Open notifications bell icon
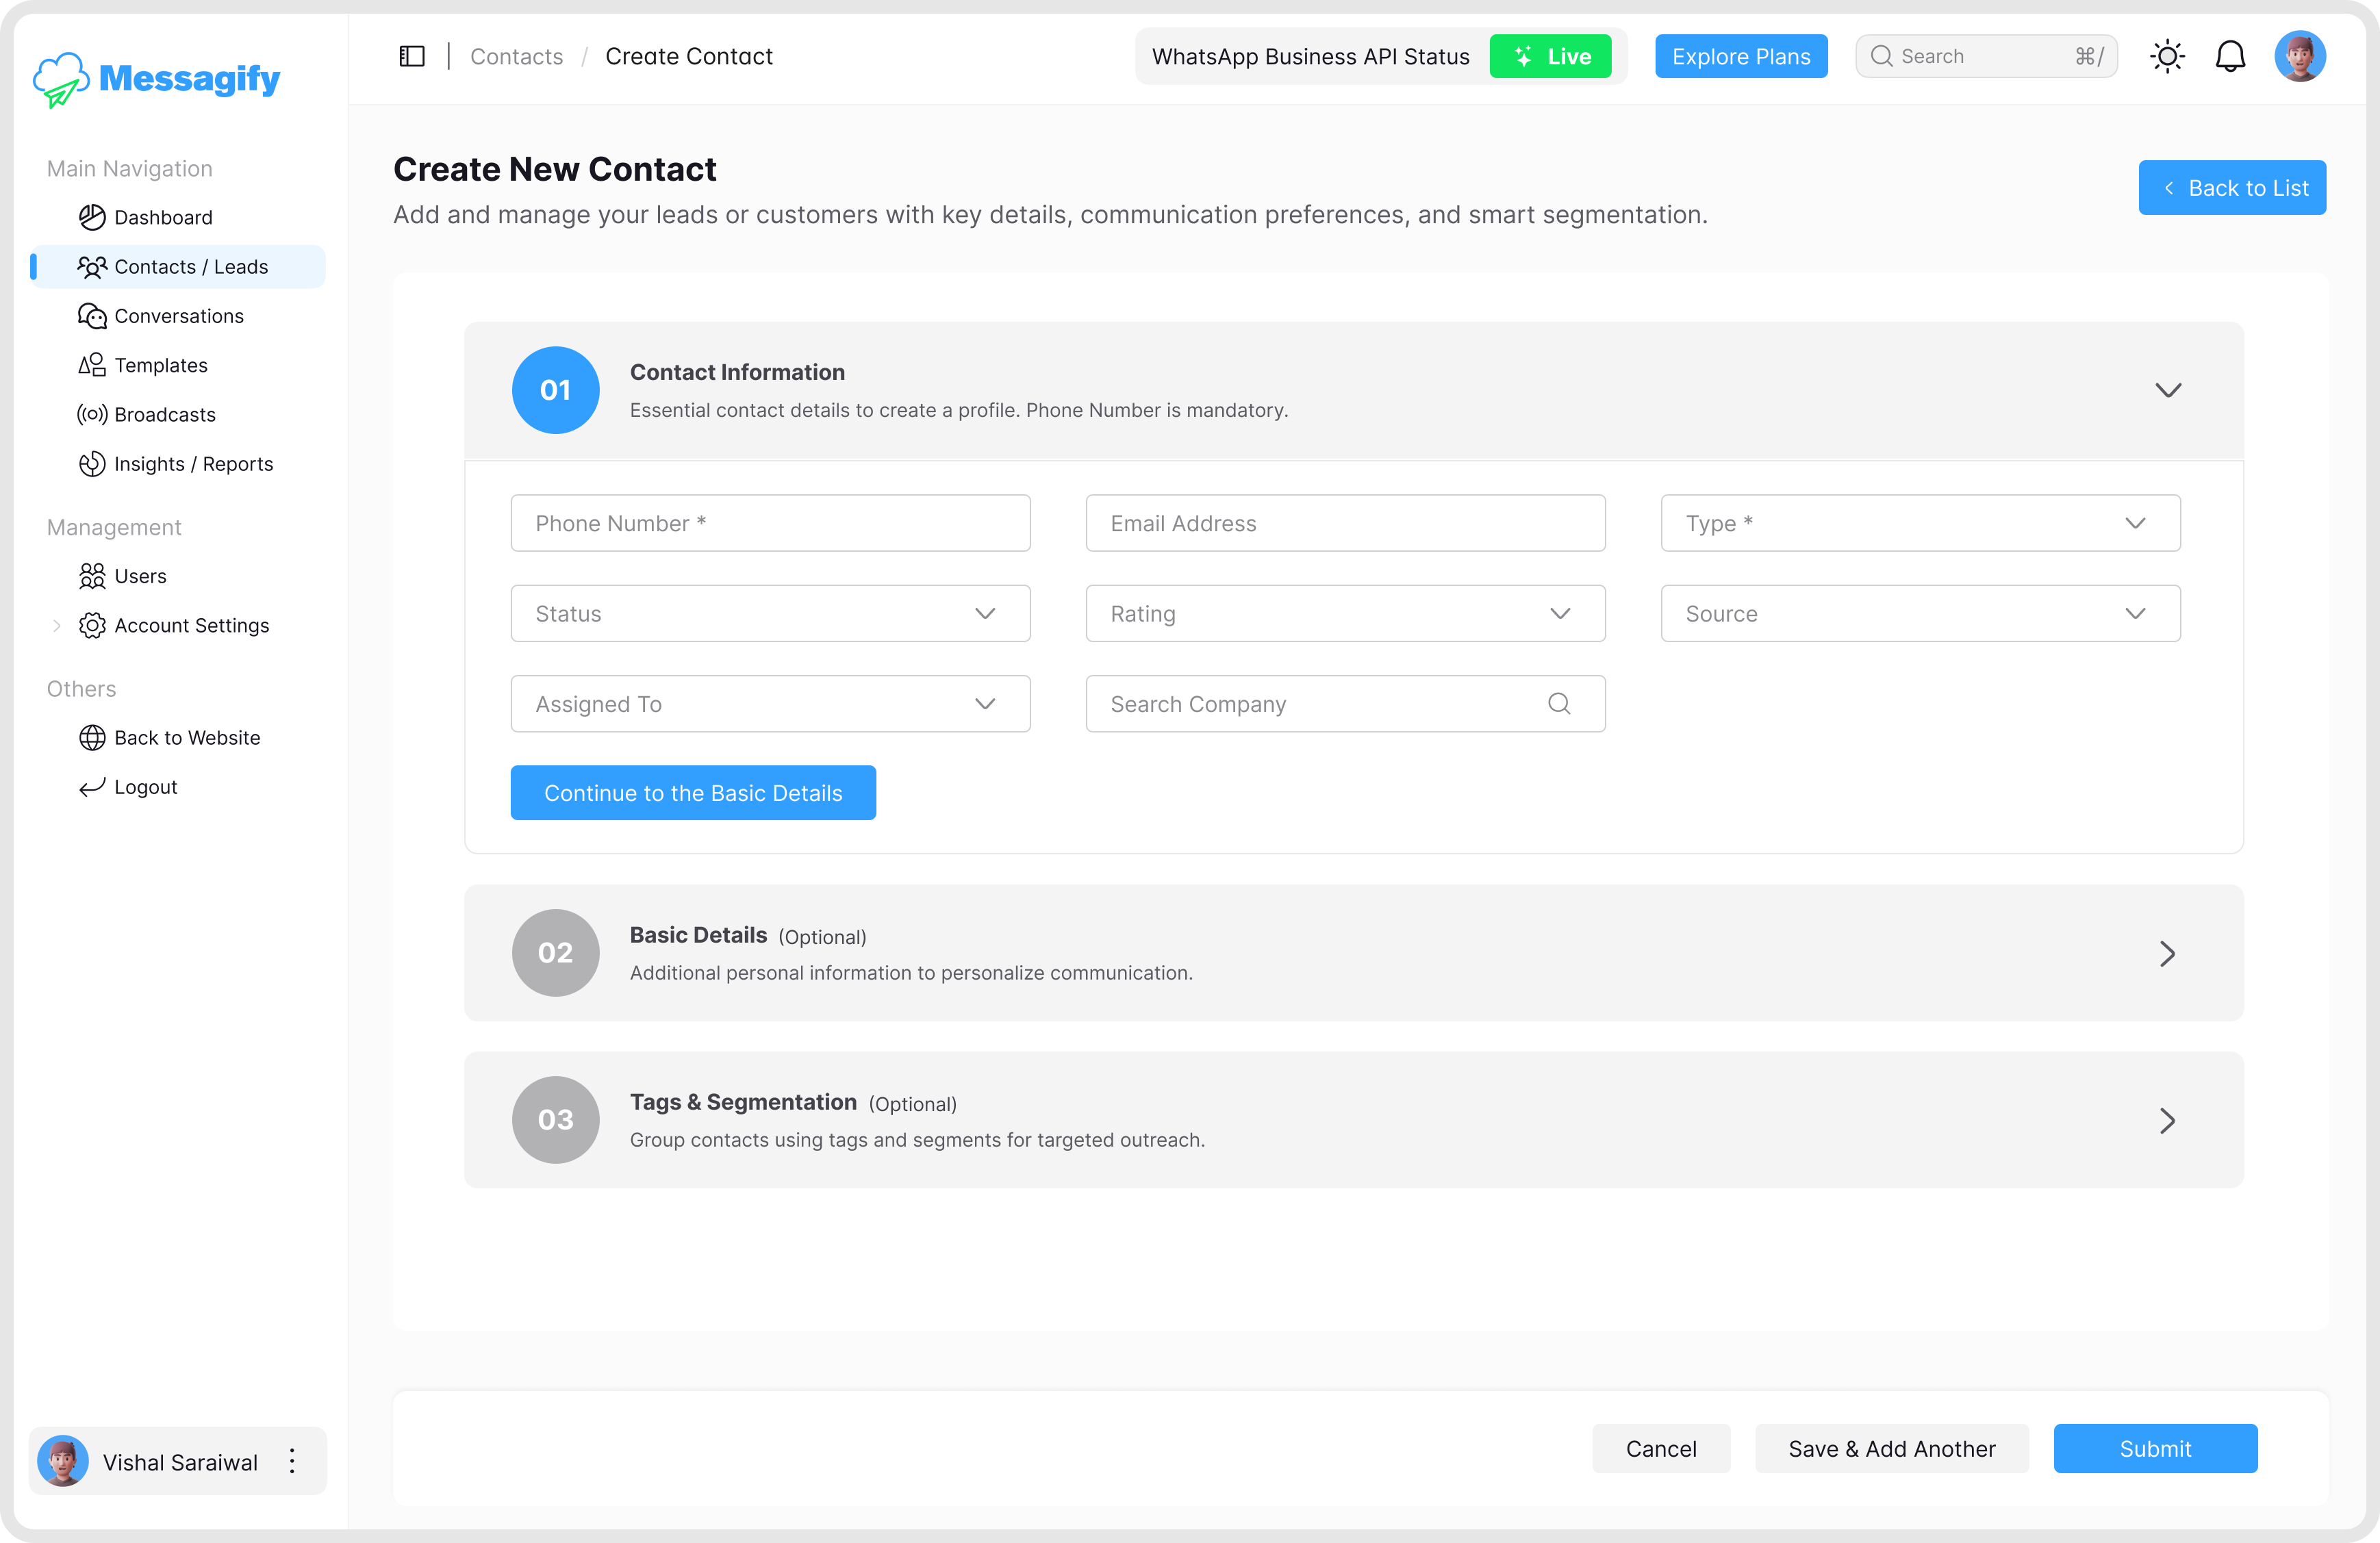 tap(2230, 56)
